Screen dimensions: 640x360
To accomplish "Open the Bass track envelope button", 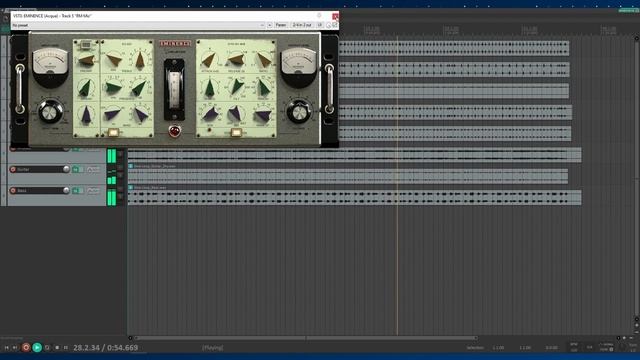I will click(x=93, y=191).
